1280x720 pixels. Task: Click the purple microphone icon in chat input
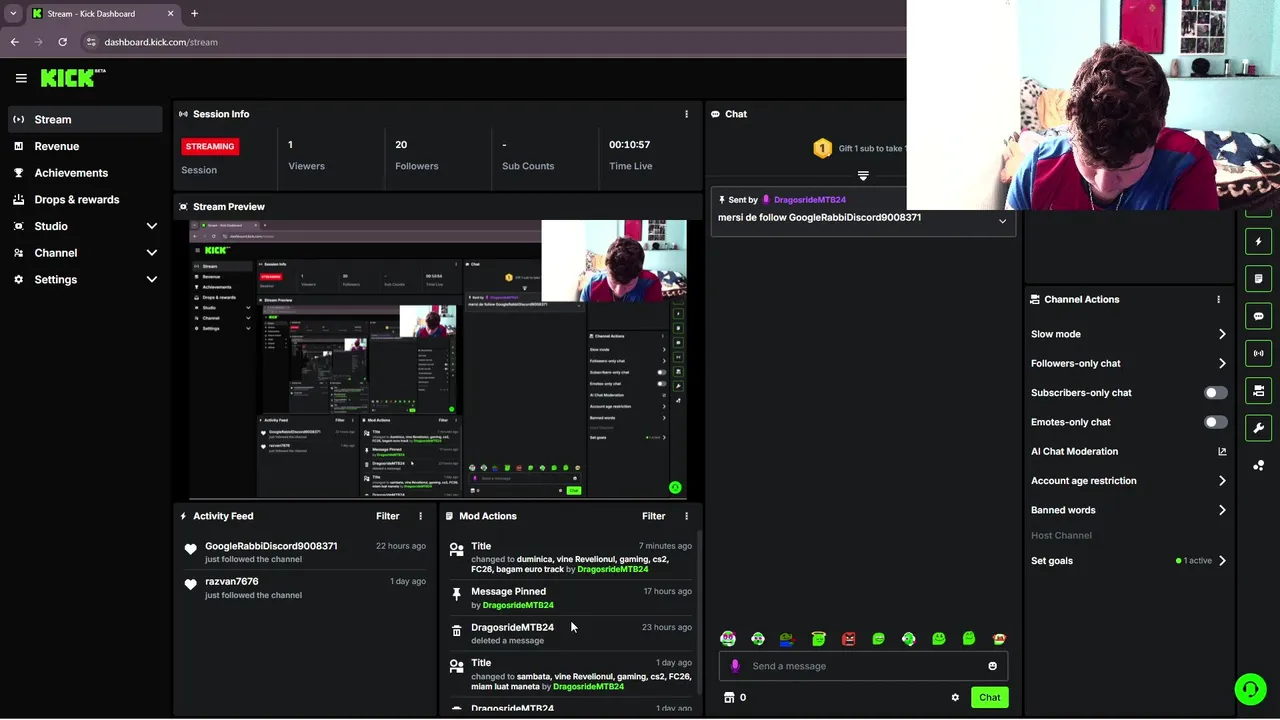click(736, 666)
